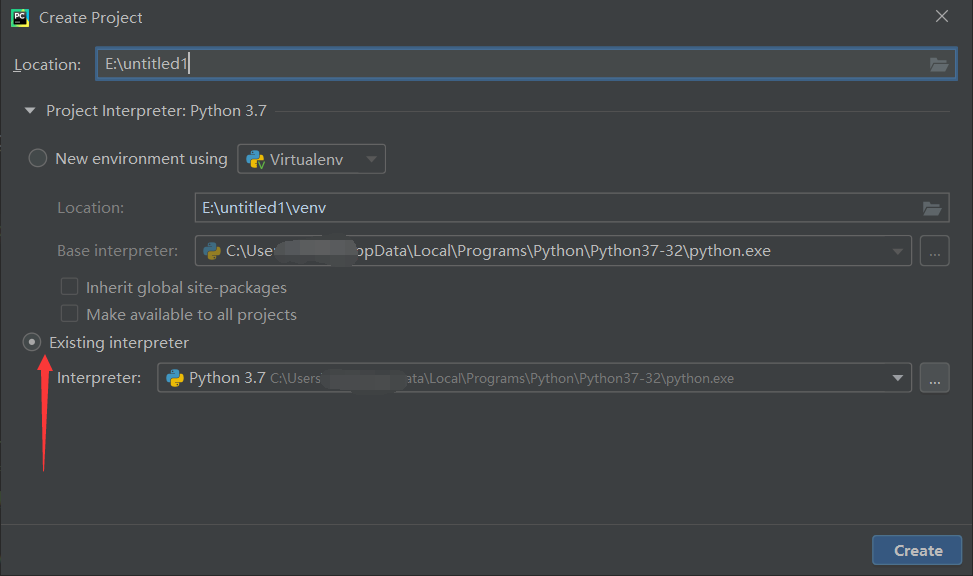
Task: Click the 'Make available to all projects' label
Action: (191, 315)
